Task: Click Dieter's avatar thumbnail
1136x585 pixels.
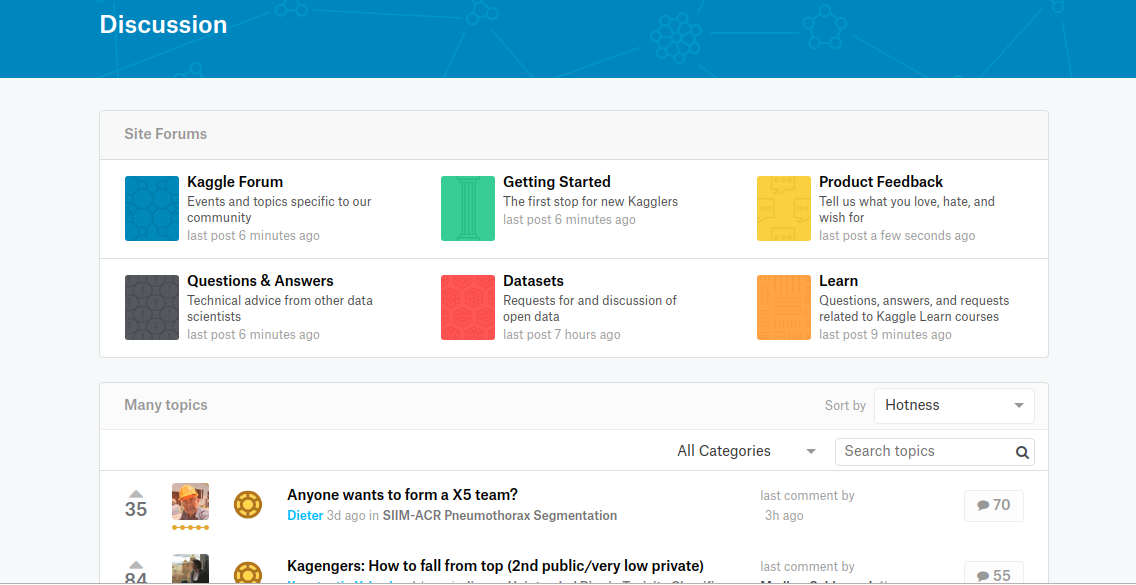Action: click(x=190, y=502)
